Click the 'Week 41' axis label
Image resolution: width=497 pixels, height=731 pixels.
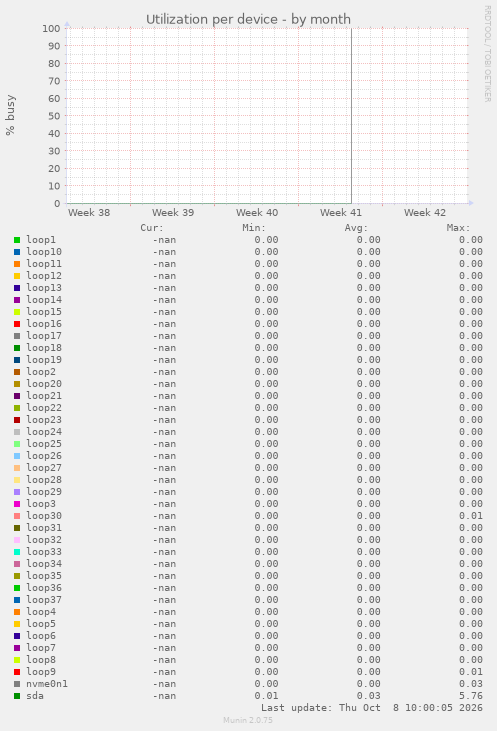coord(341,213)
